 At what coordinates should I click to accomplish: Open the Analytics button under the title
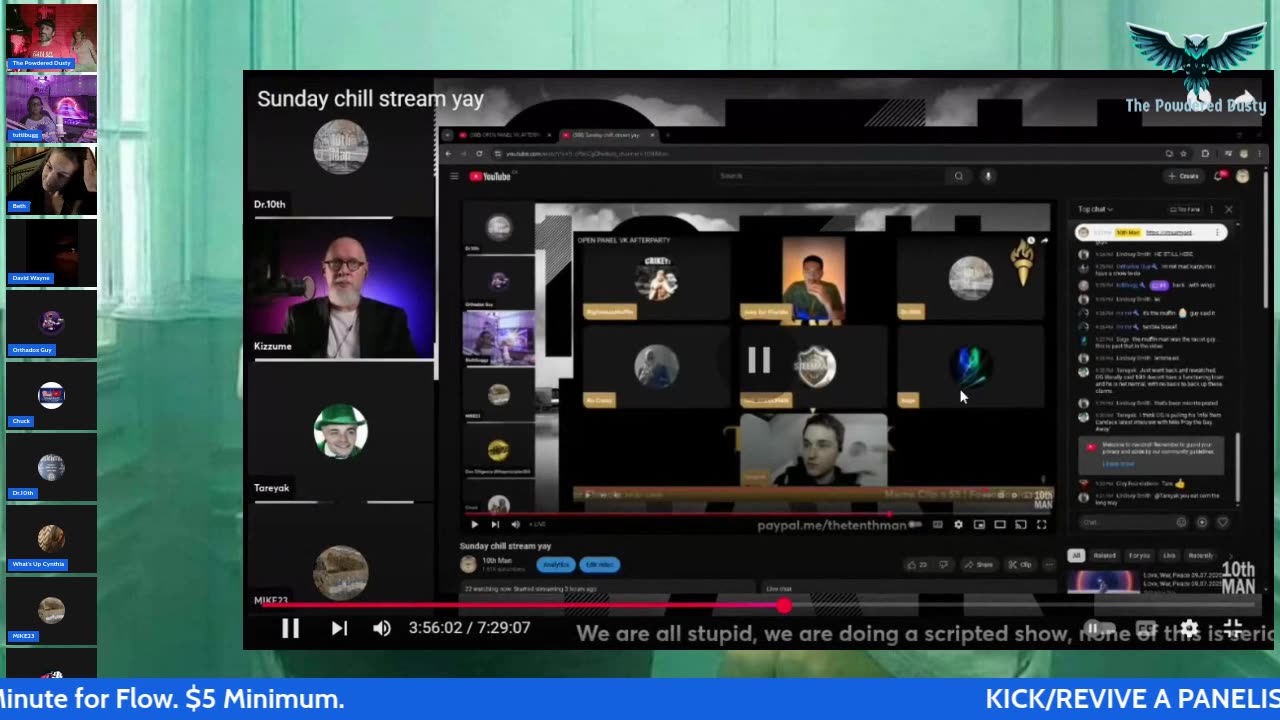[x=556, y=564]
